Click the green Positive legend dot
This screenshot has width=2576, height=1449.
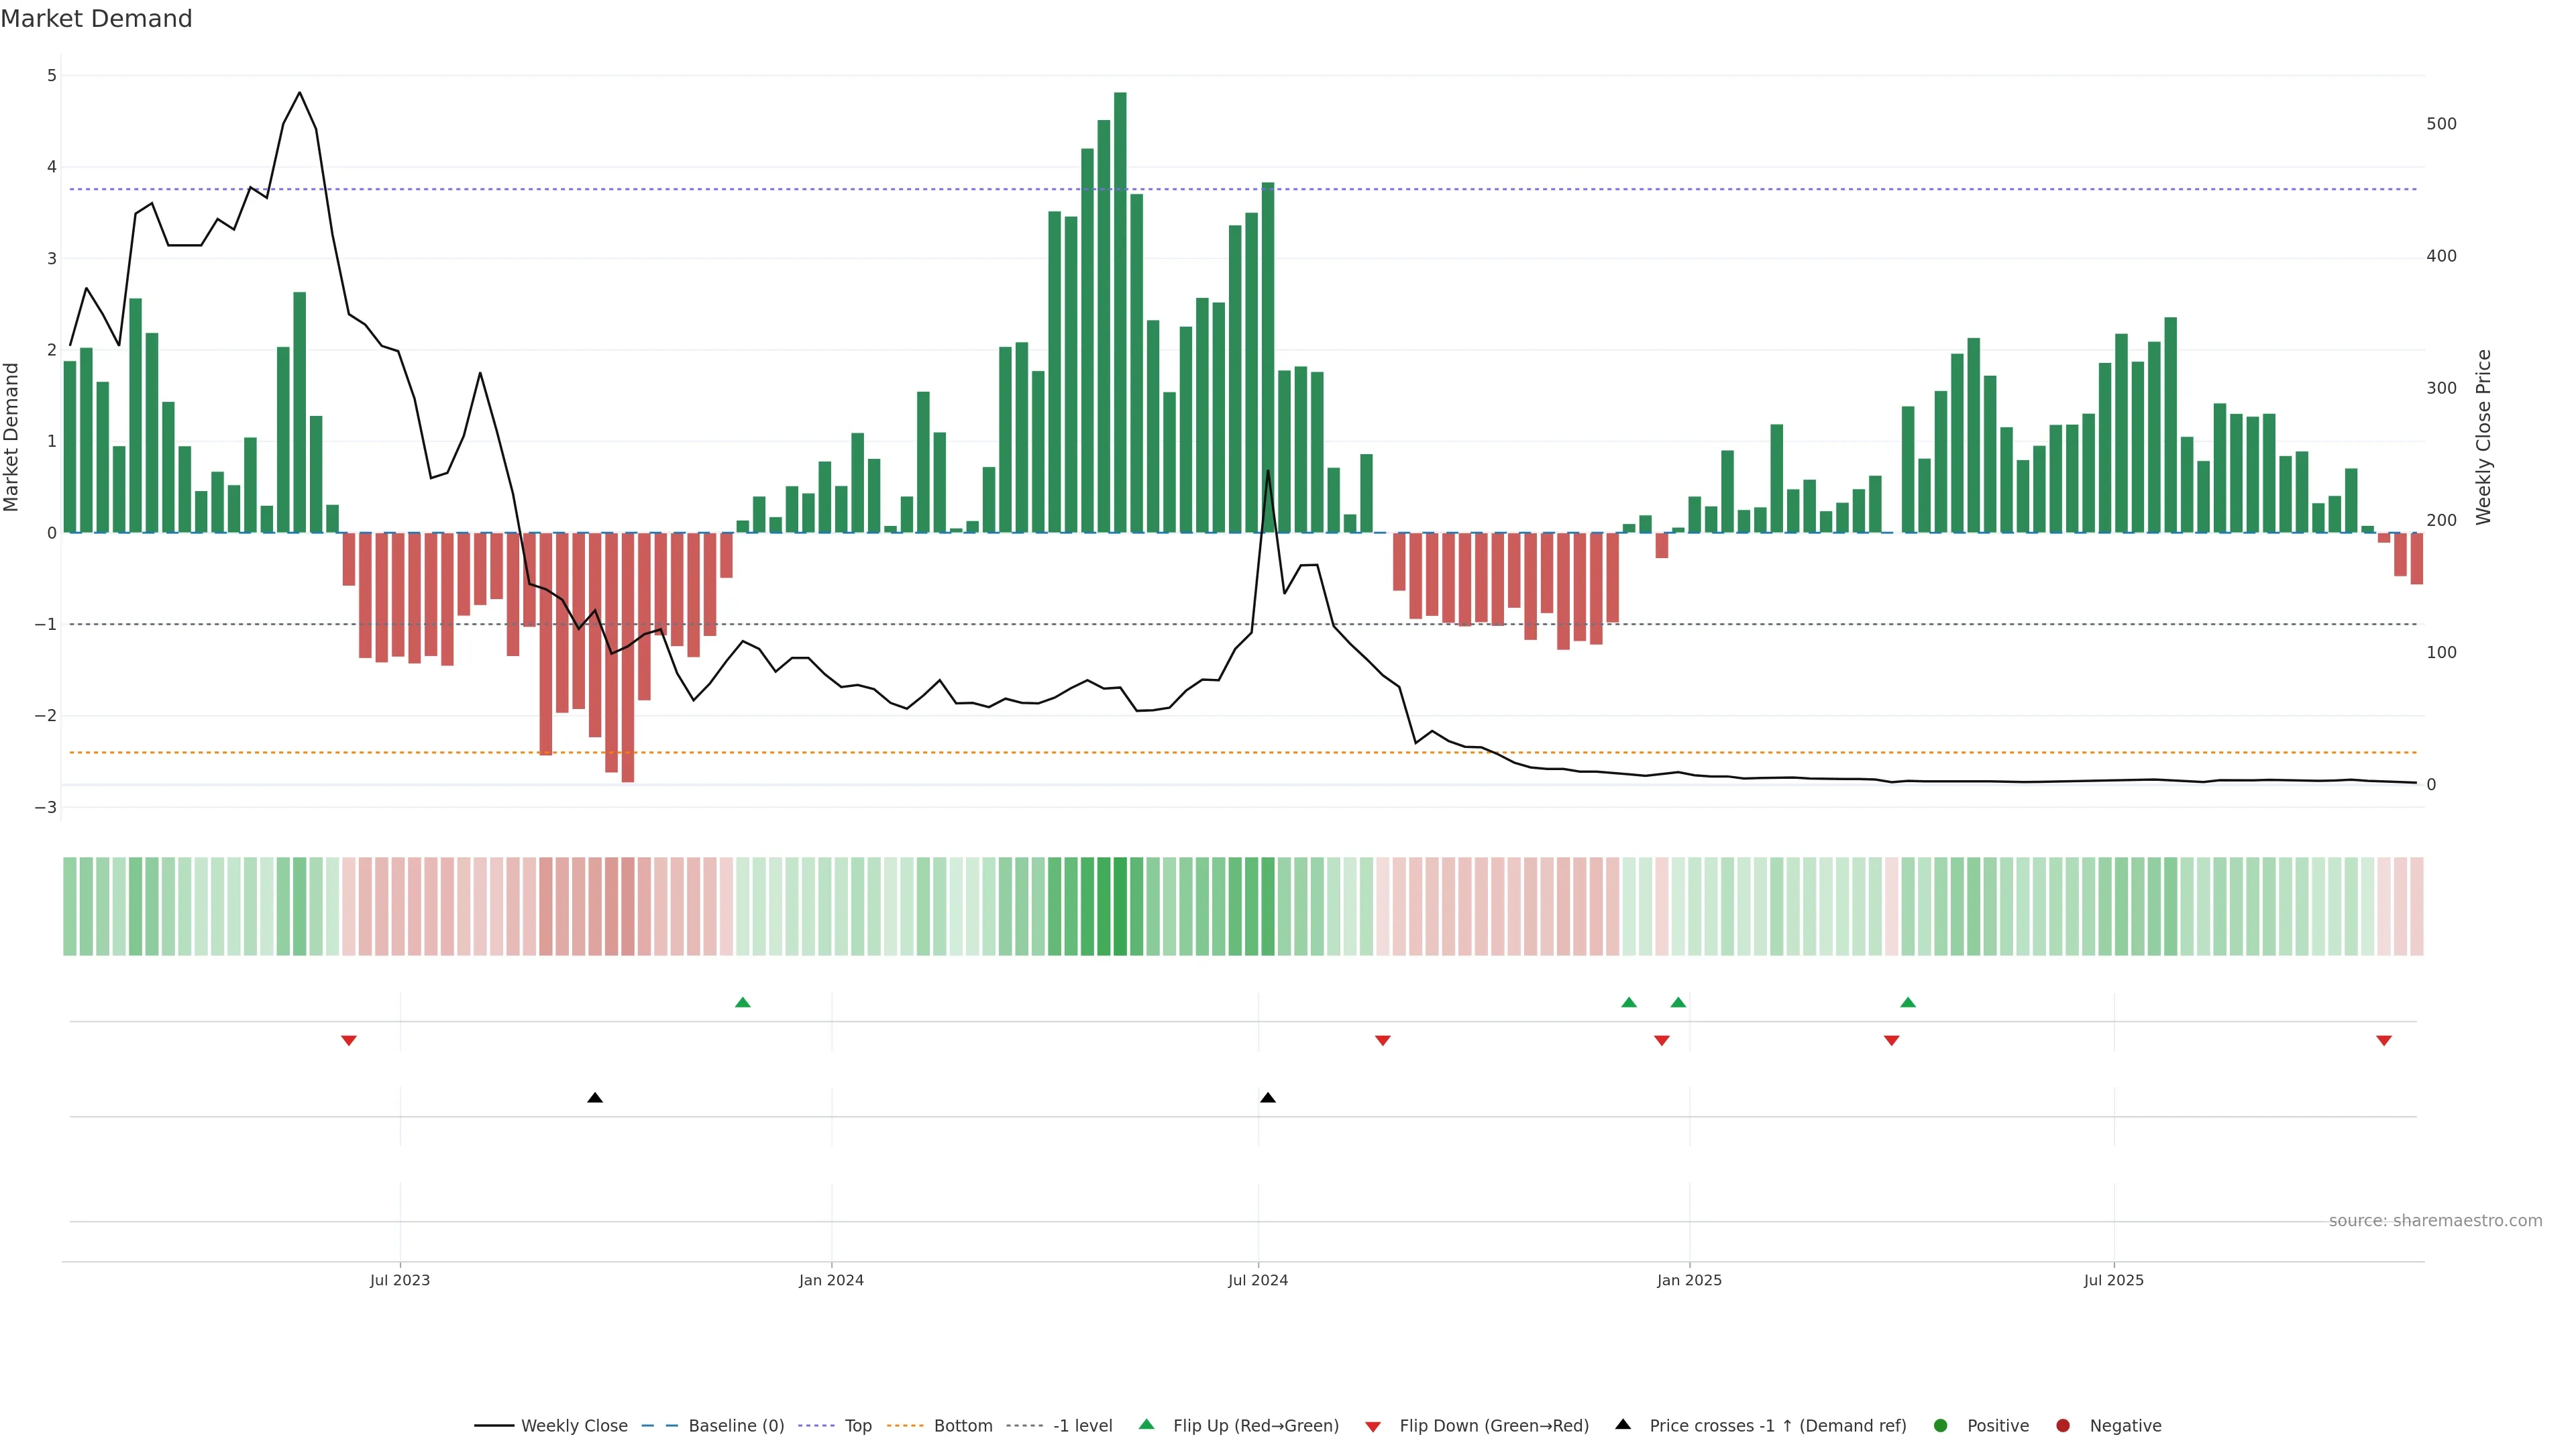click(x=1941, y=1425)
